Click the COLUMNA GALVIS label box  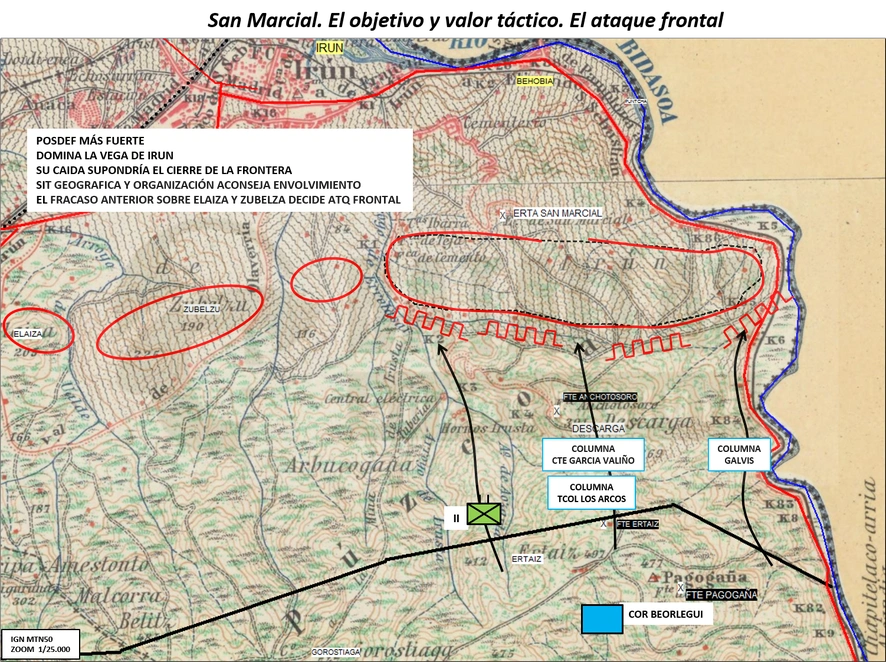(739, 454)
